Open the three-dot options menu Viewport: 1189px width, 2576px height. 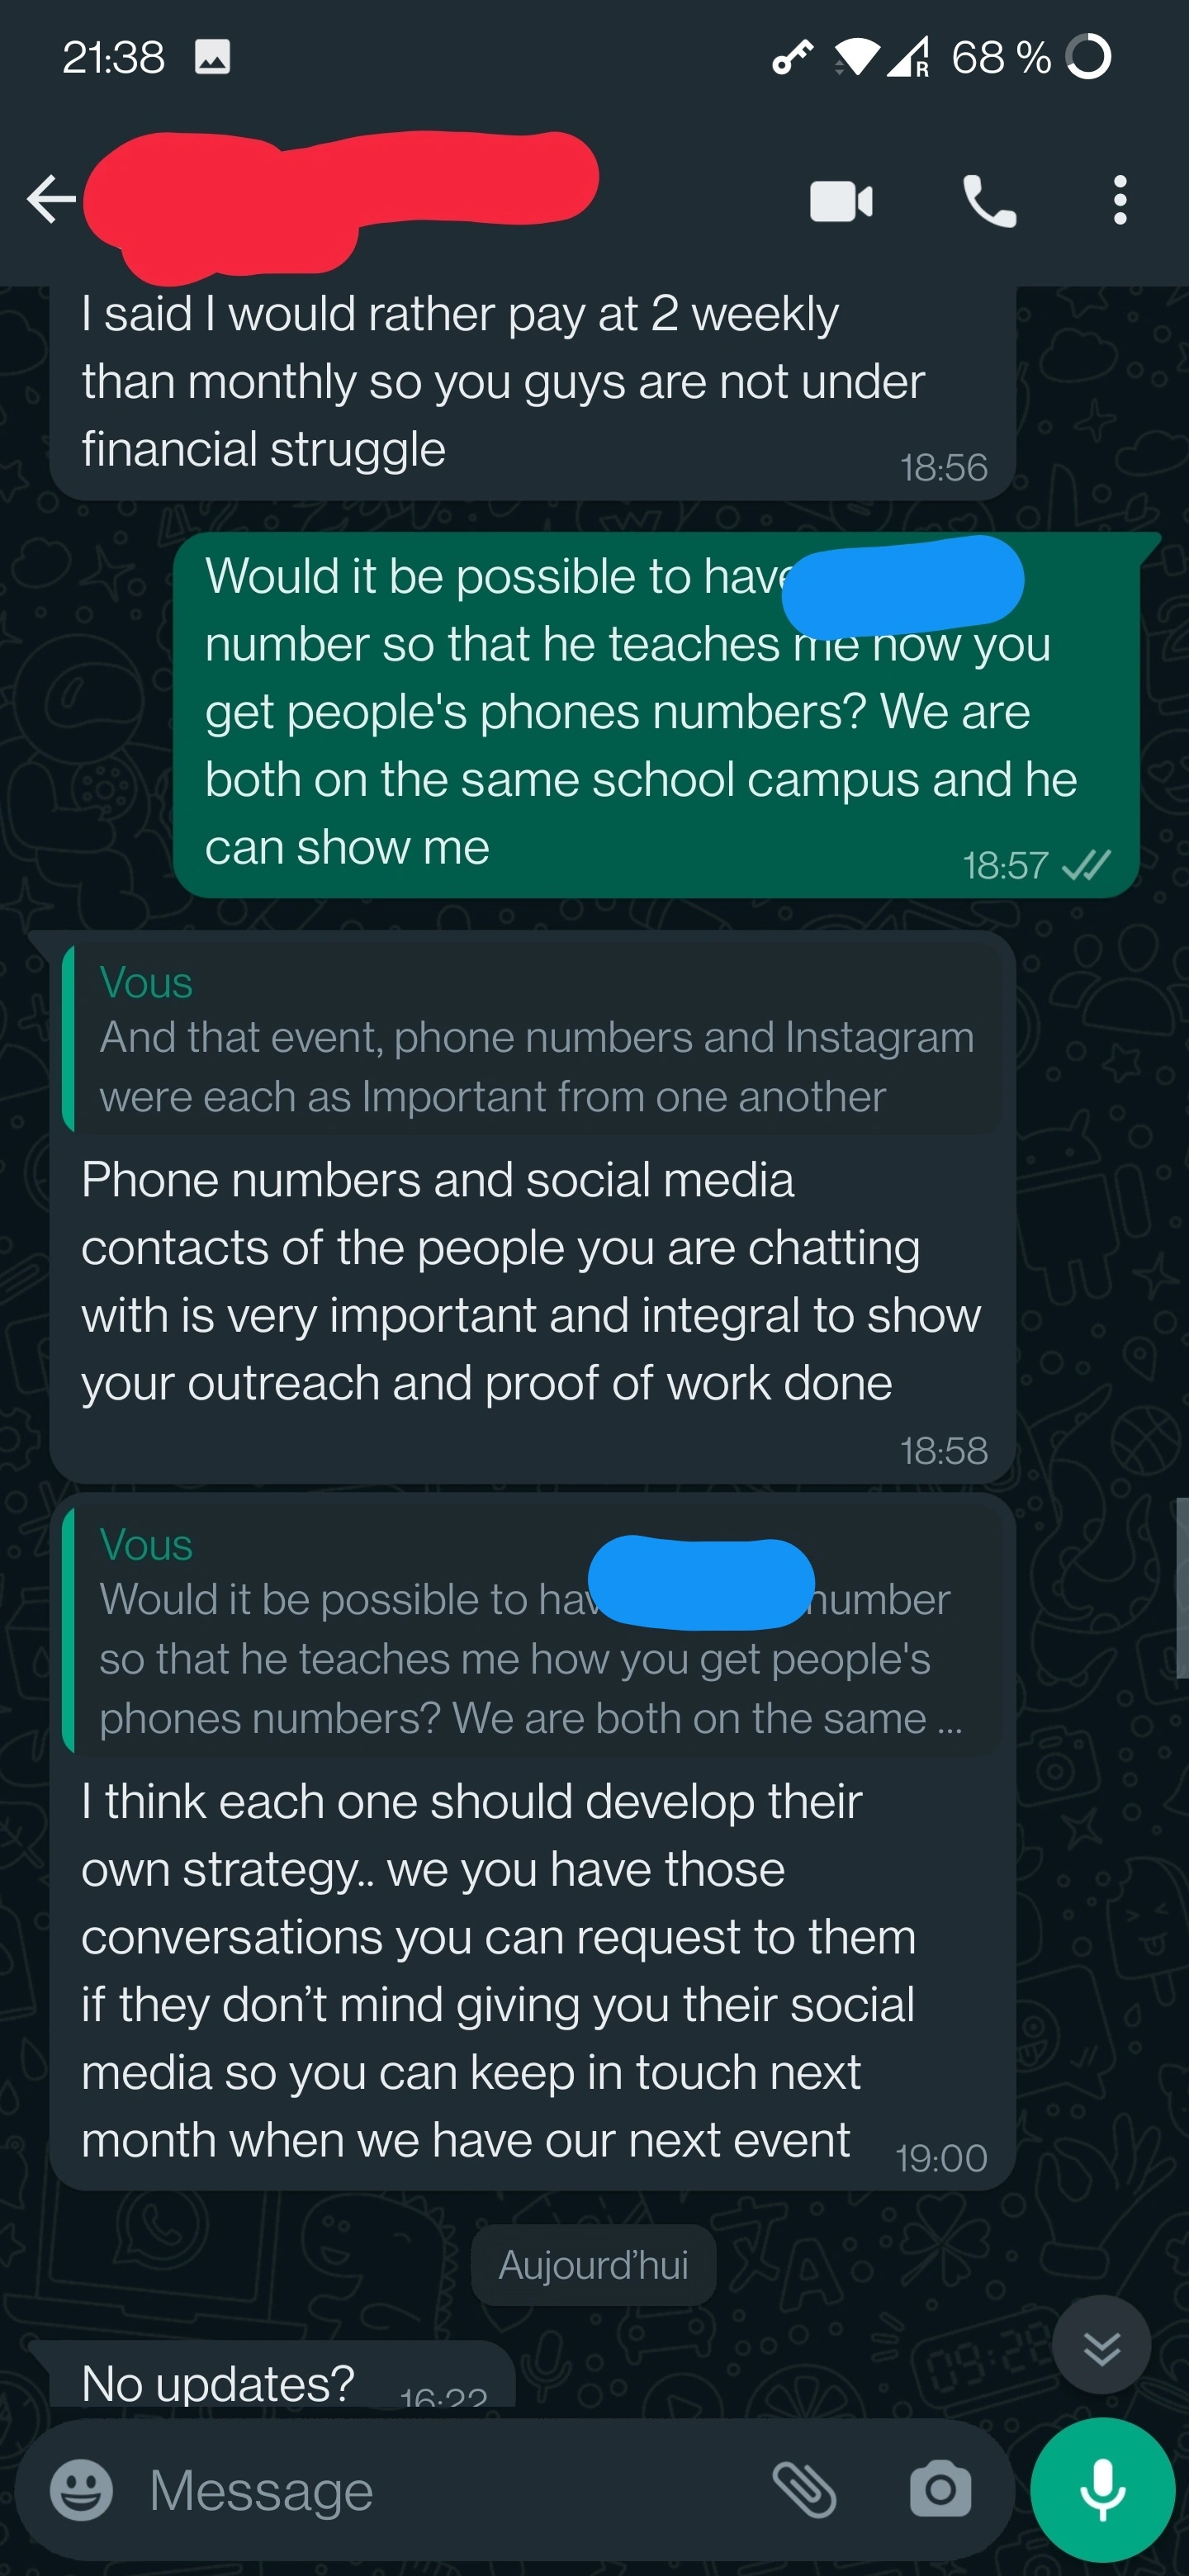click(x=1120, y=200)
